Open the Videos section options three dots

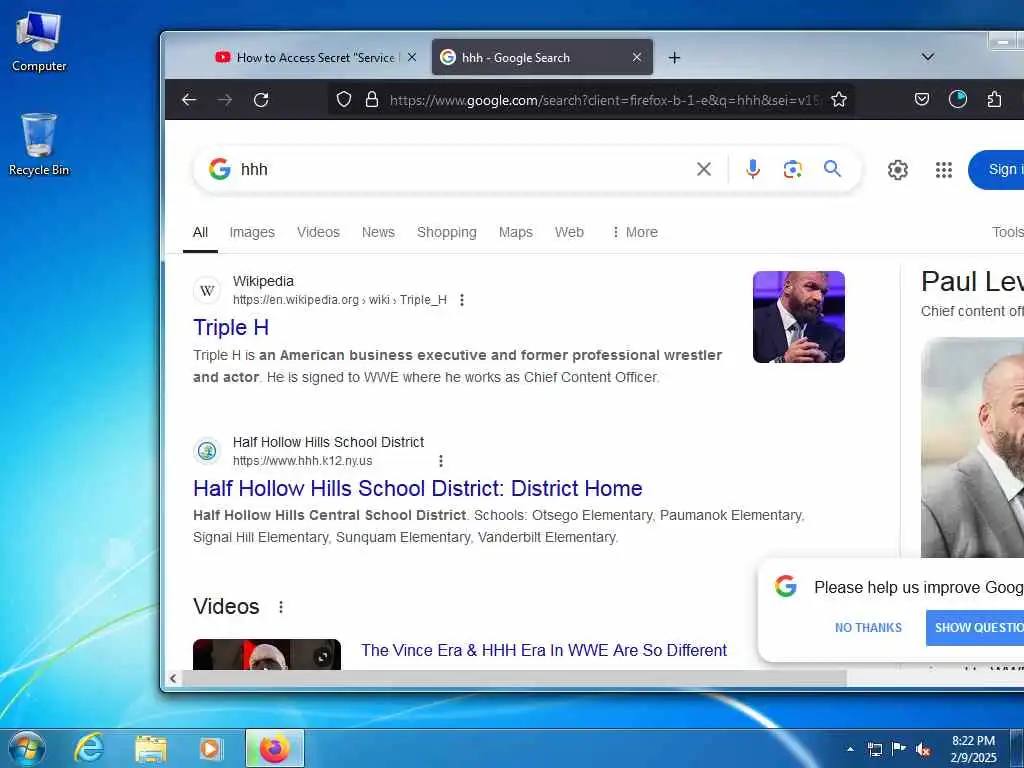click(281, 607)
